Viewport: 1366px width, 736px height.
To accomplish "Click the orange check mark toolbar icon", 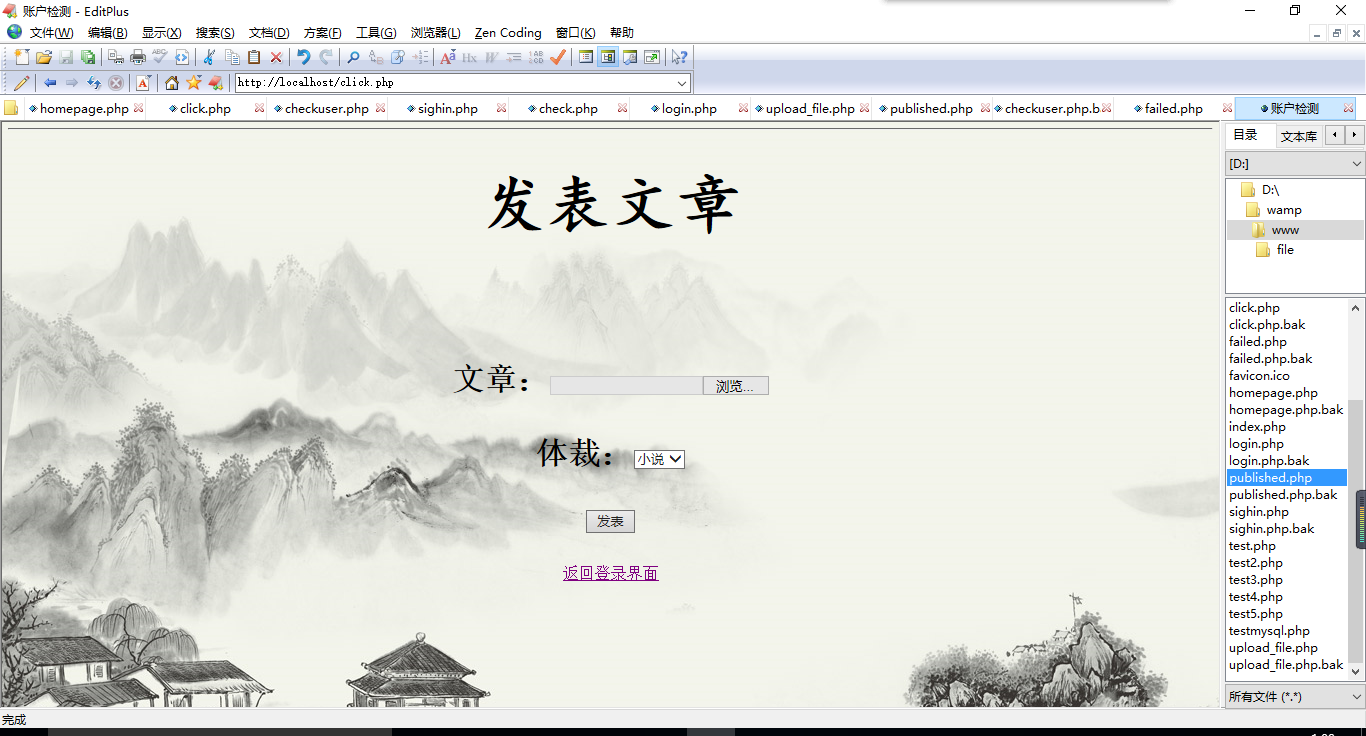I will 557,57.
